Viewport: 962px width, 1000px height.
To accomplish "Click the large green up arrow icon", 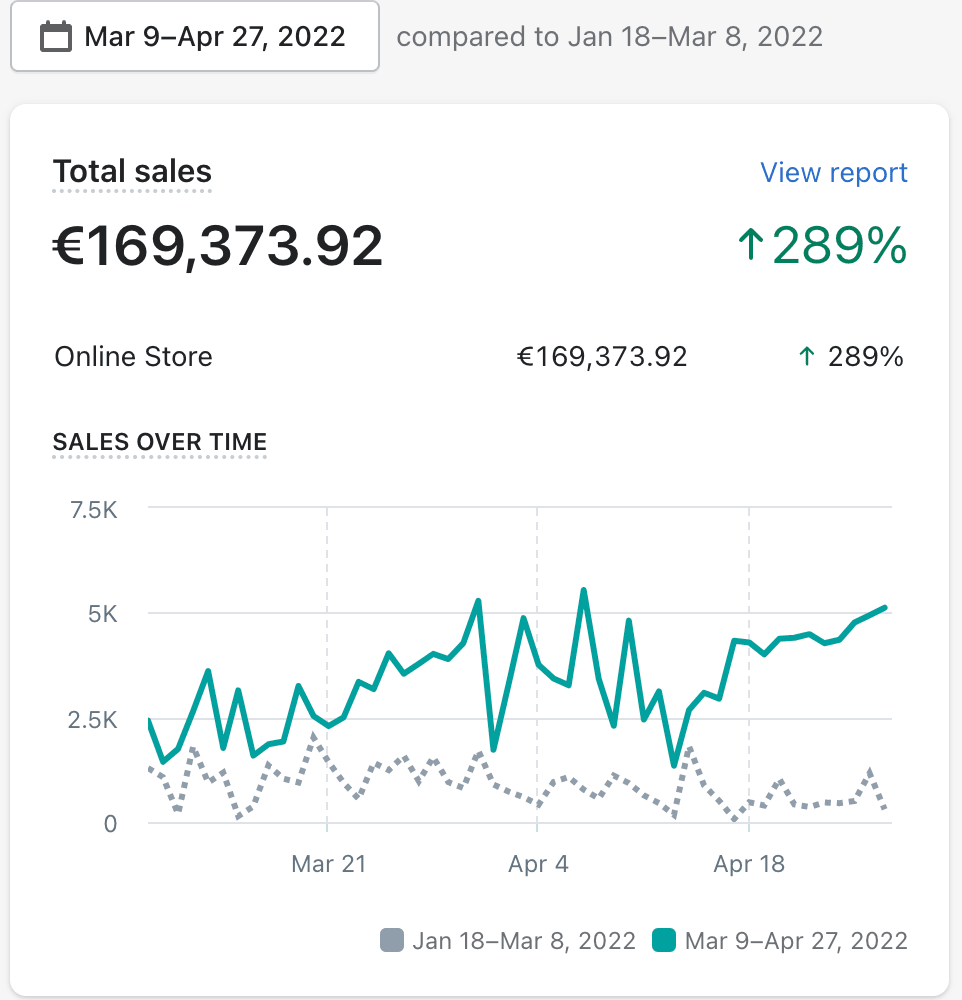I will tap(750, 246).
